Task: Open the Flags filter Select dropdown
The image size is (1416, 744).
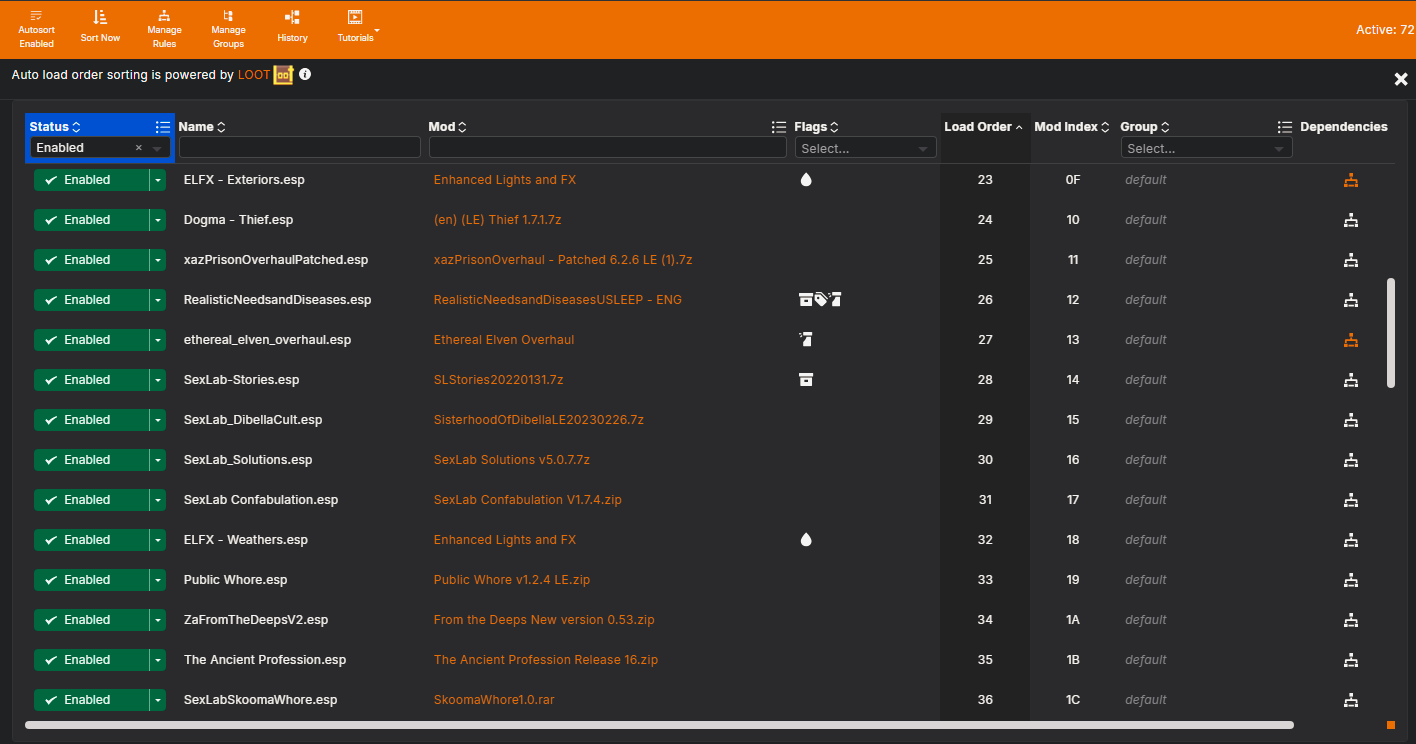Action: pos(865,148)
